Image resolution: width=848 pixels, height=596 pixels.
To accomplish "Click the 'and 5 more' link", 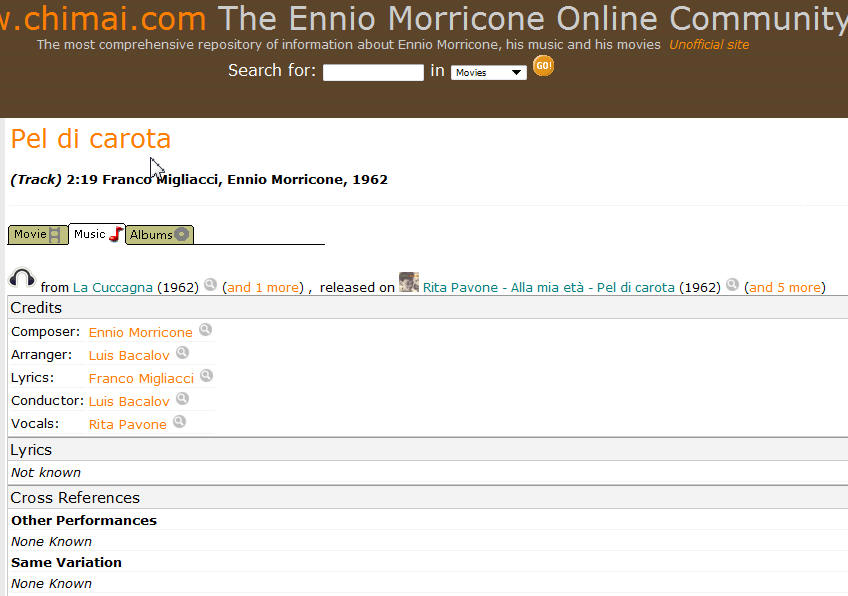I will 785,287.
